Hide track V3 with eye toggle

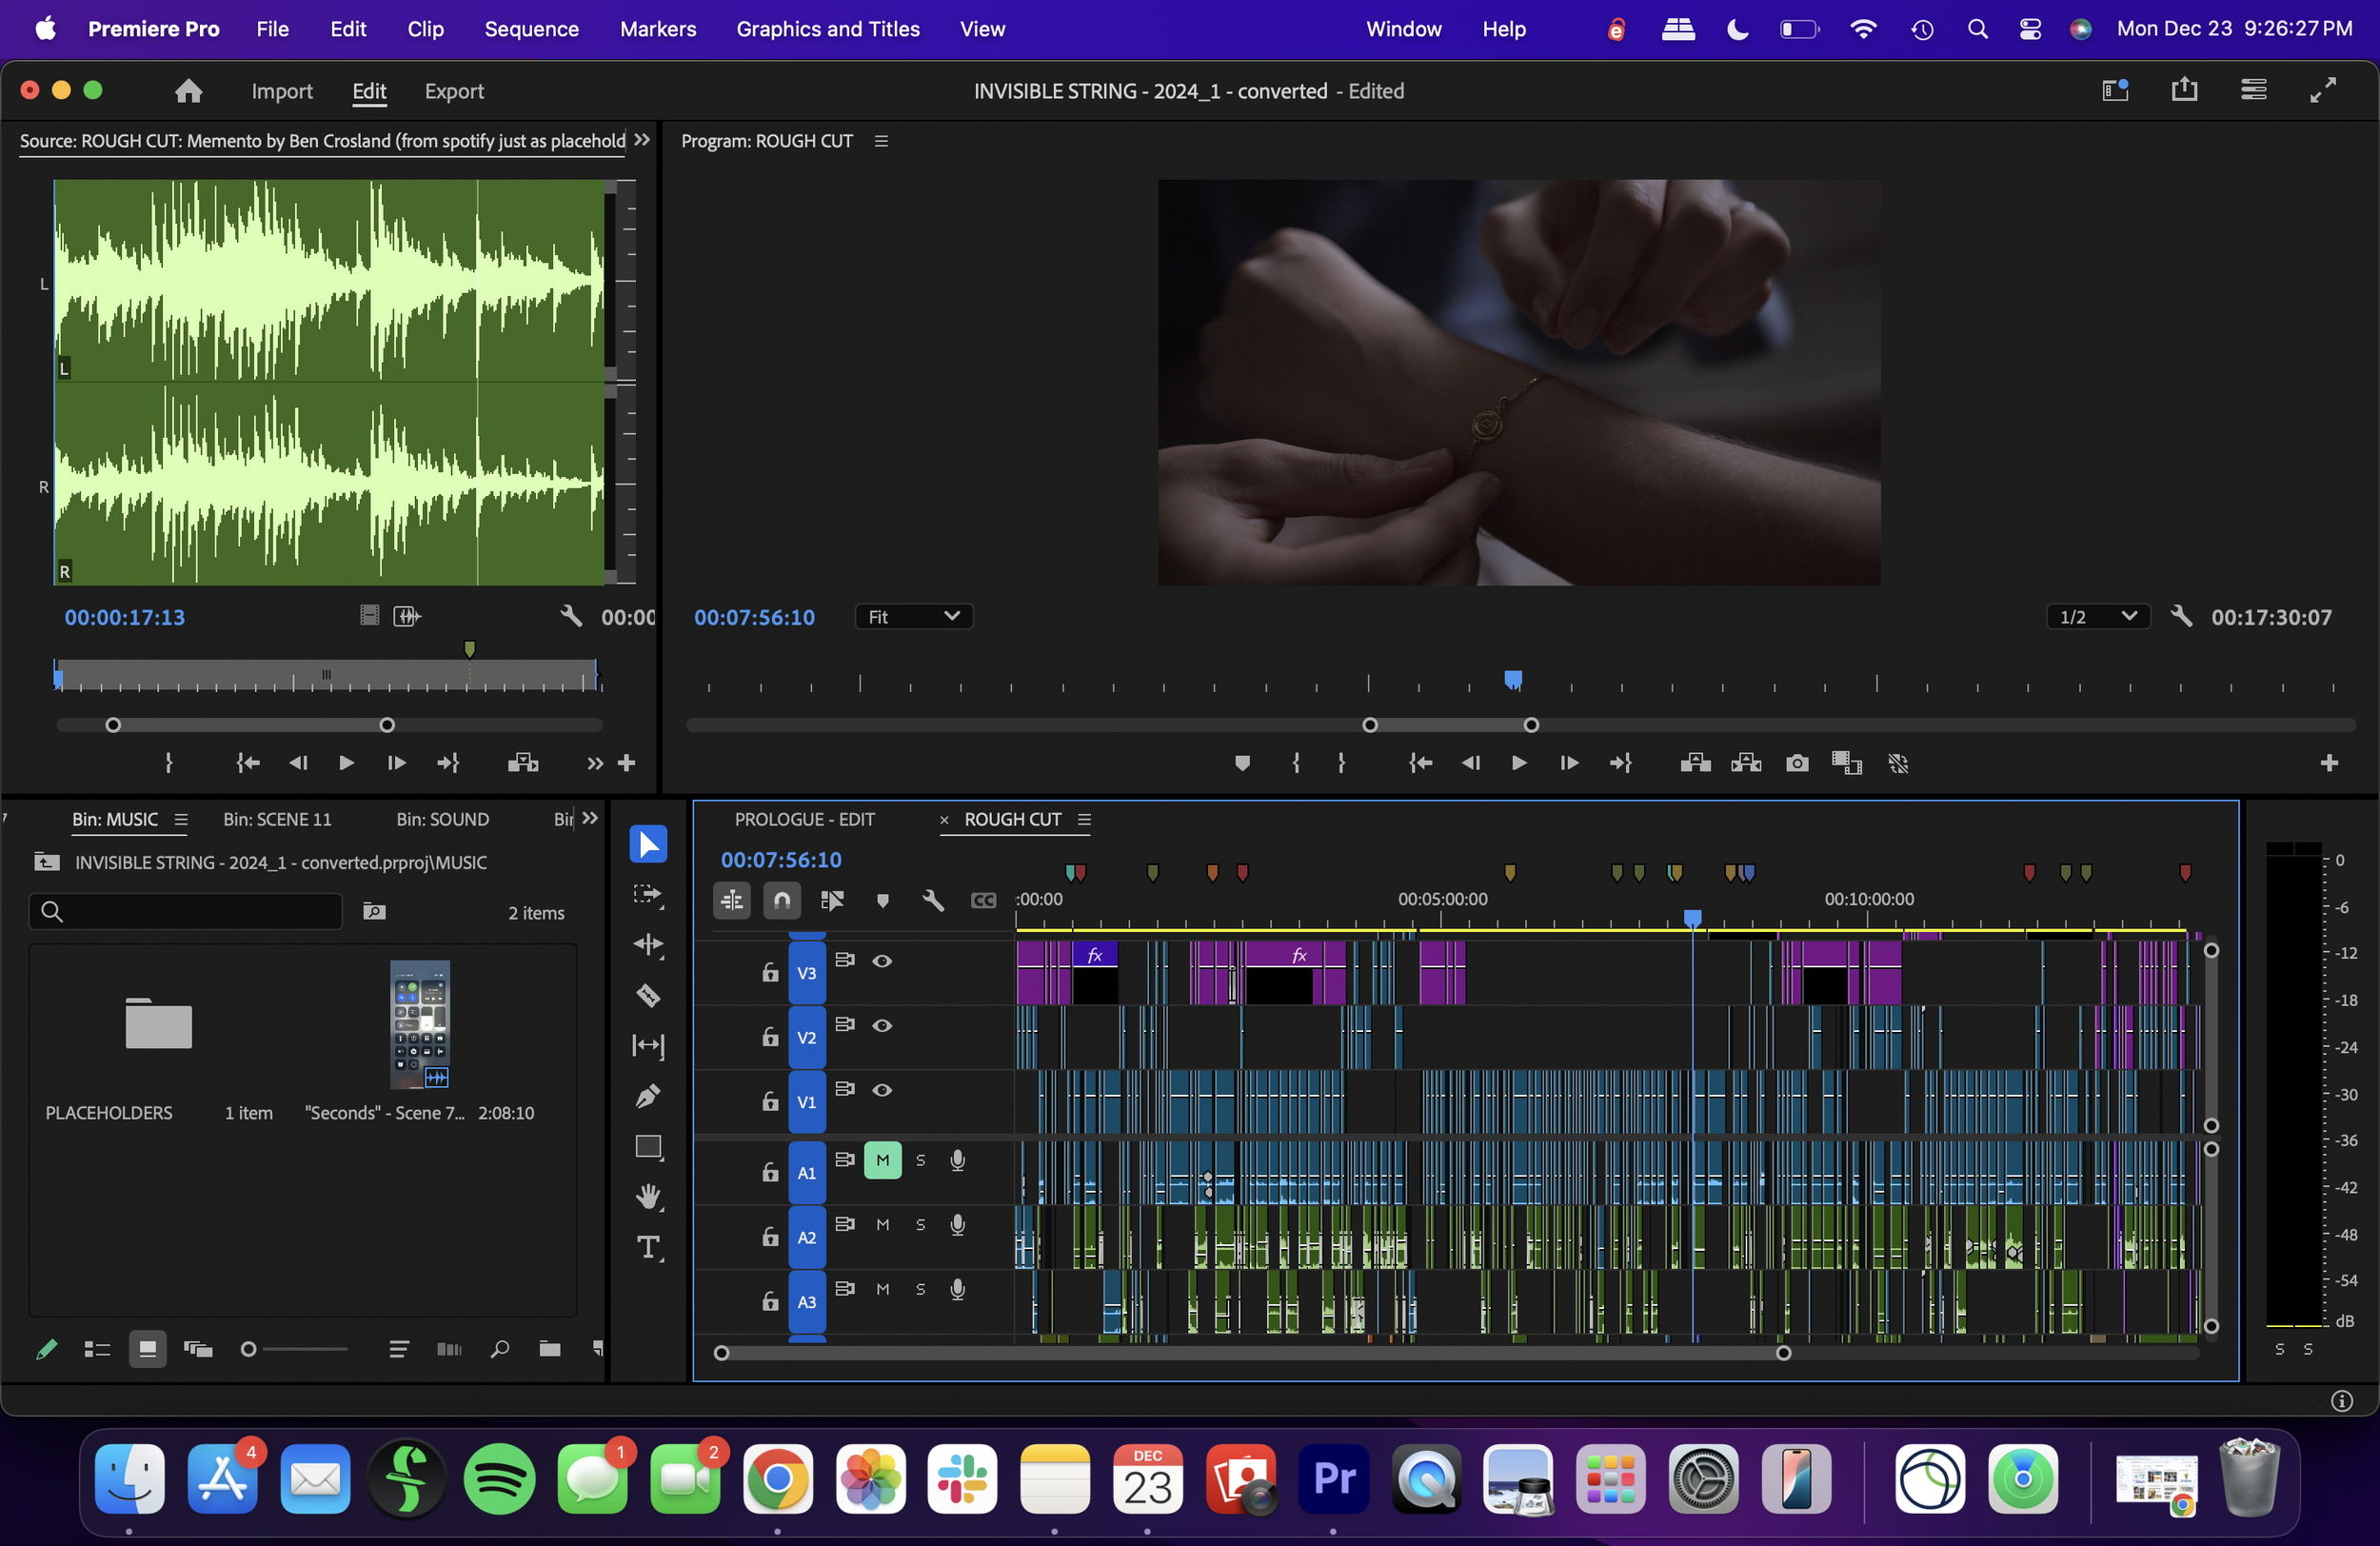(882, 961)
